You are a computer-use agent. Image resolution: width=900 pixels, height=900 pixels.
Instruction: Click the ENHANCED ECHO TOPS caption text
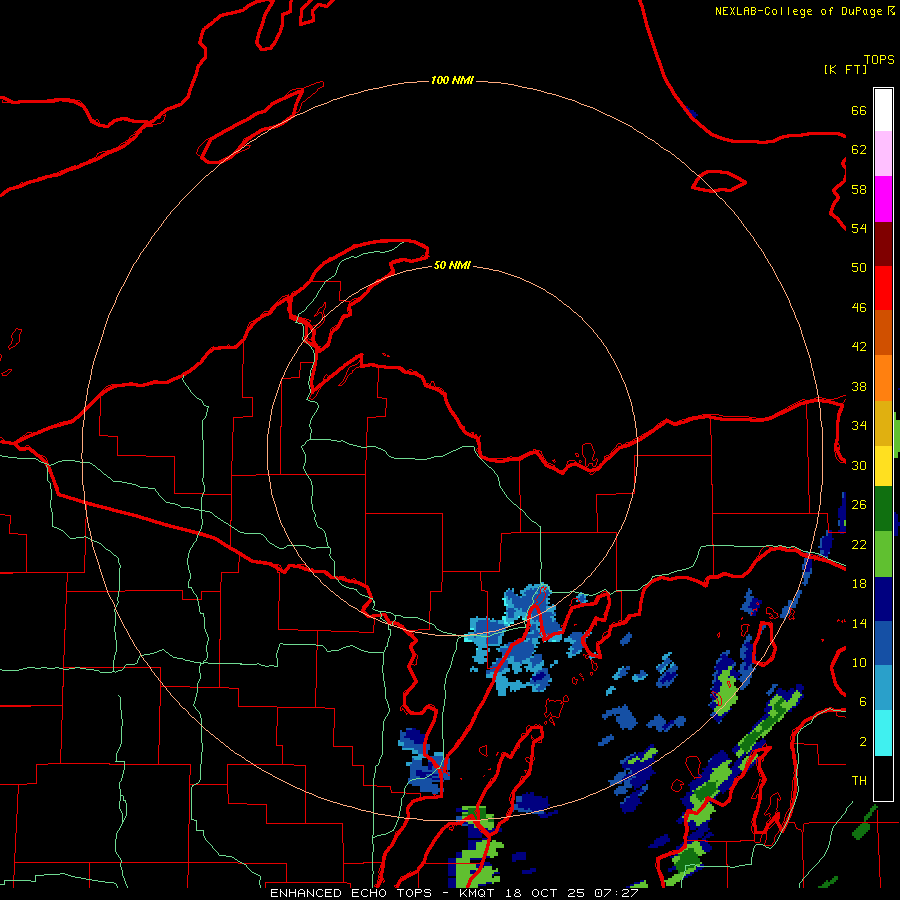(x=354, y=893)
